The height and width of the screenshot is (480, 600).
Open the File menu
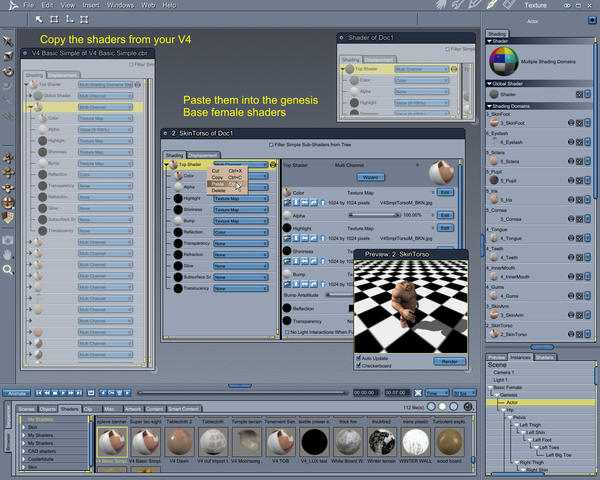coord(28,5)
